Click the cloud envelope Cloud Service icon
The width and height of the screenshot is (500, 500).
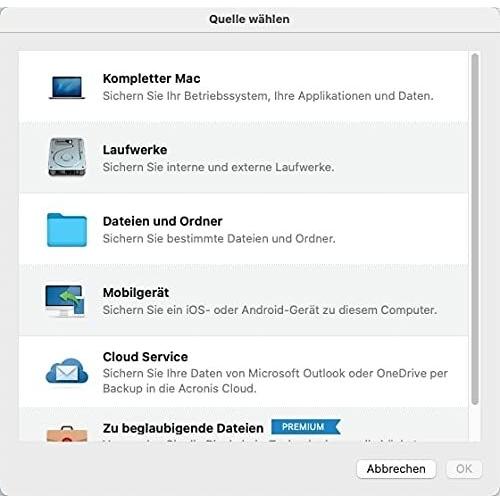click(67, 372)
